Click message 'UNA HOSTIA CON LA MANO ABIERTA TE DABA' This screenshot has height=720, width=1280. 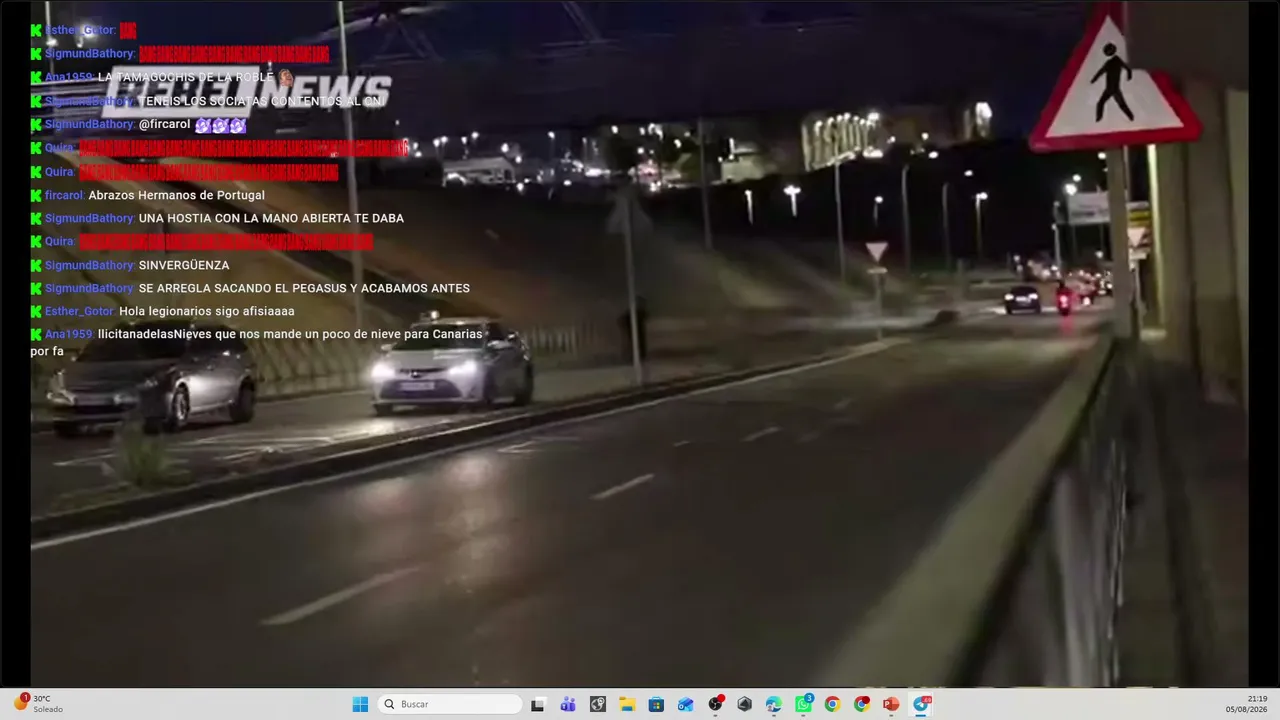[271, 218]
